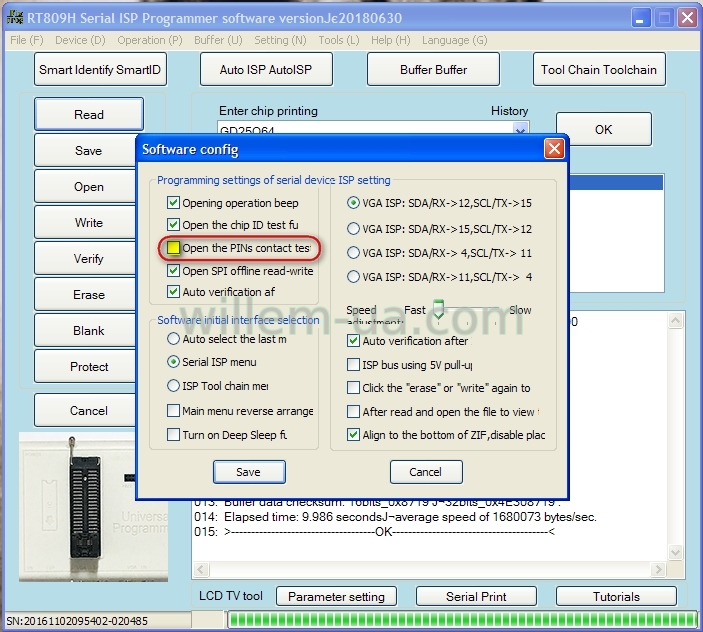Click Tool Chain Toolchain button
Image resolution: width=703 pixels, height=632 pixels.
click(x=599, y=69)
